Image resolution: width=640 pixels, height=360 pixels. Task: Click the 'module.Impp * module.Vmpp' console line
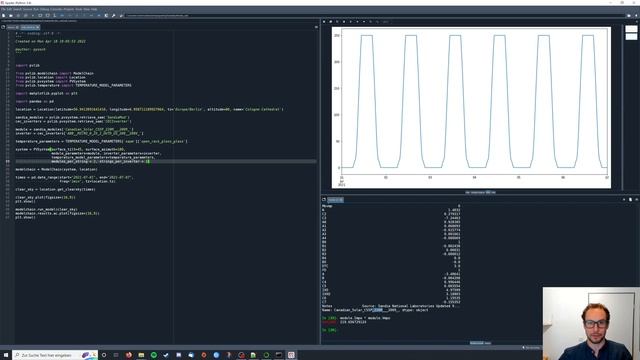(365, 318)
